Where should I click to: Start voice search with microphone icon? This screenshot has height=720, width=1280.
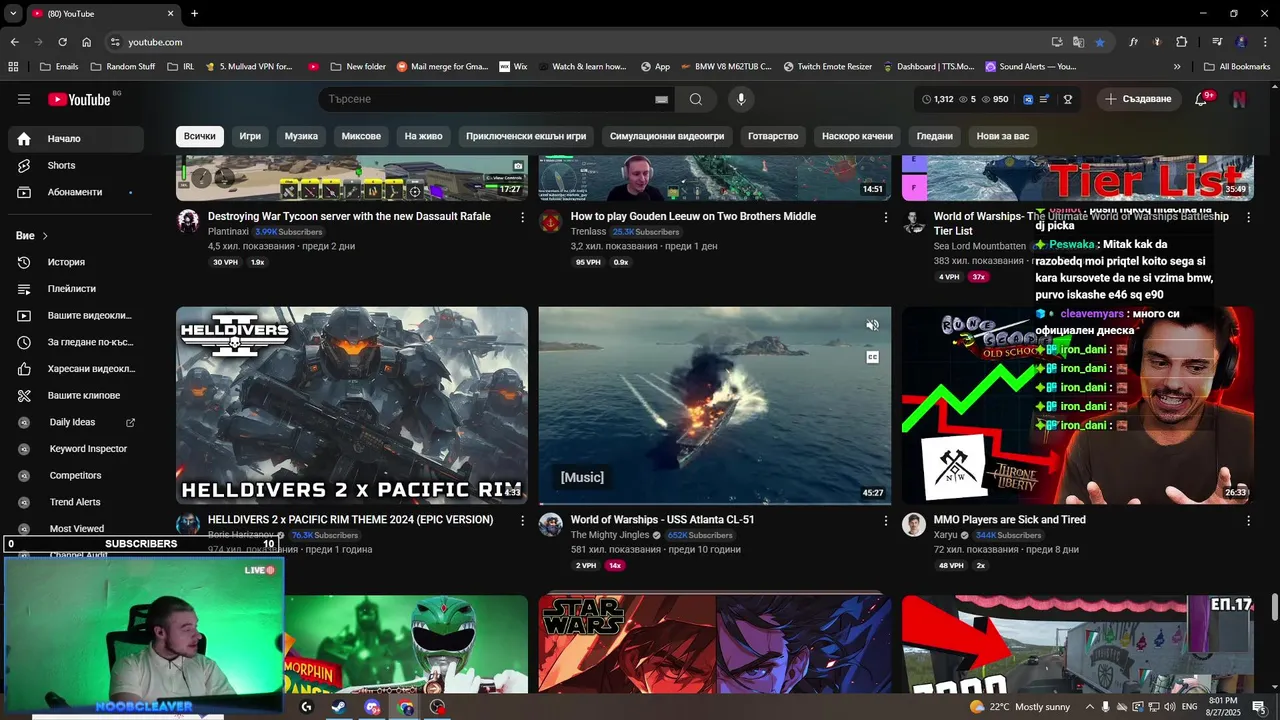[741, 99]
